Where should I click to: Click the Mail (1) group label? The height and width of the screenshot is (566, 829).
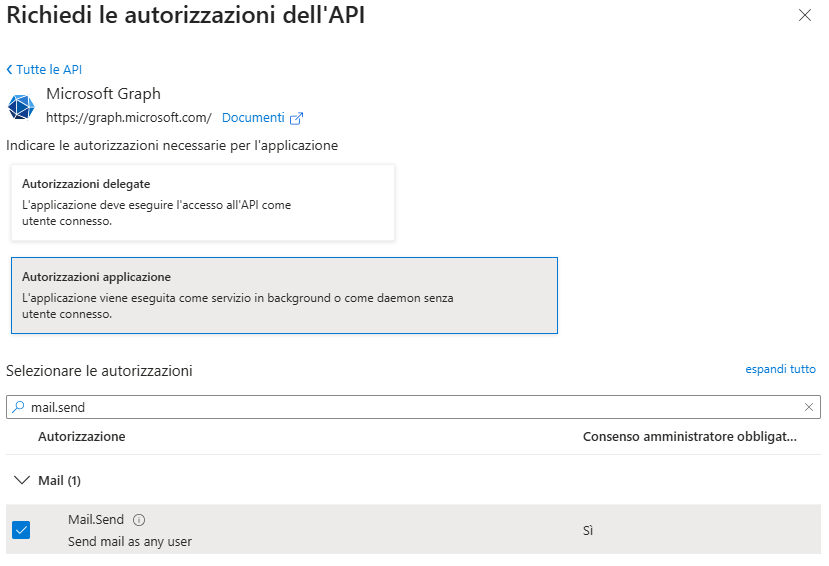(x=59, y=481)
